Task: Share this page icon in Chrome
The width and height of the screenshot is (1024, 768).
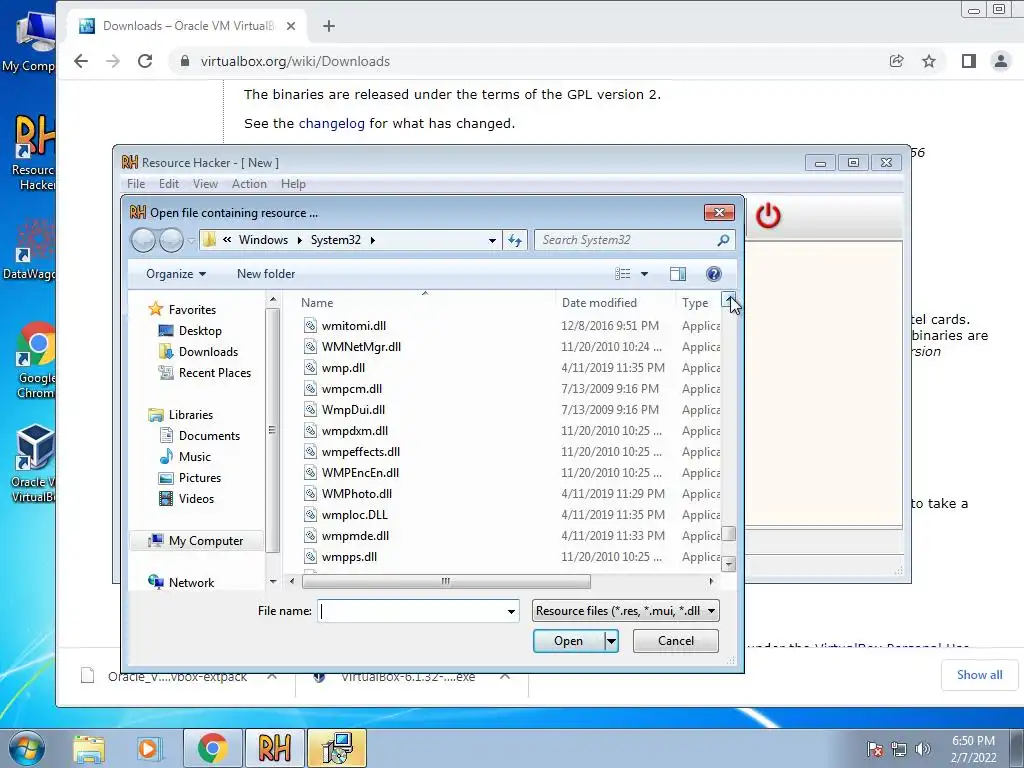Action: pos(896,61)
